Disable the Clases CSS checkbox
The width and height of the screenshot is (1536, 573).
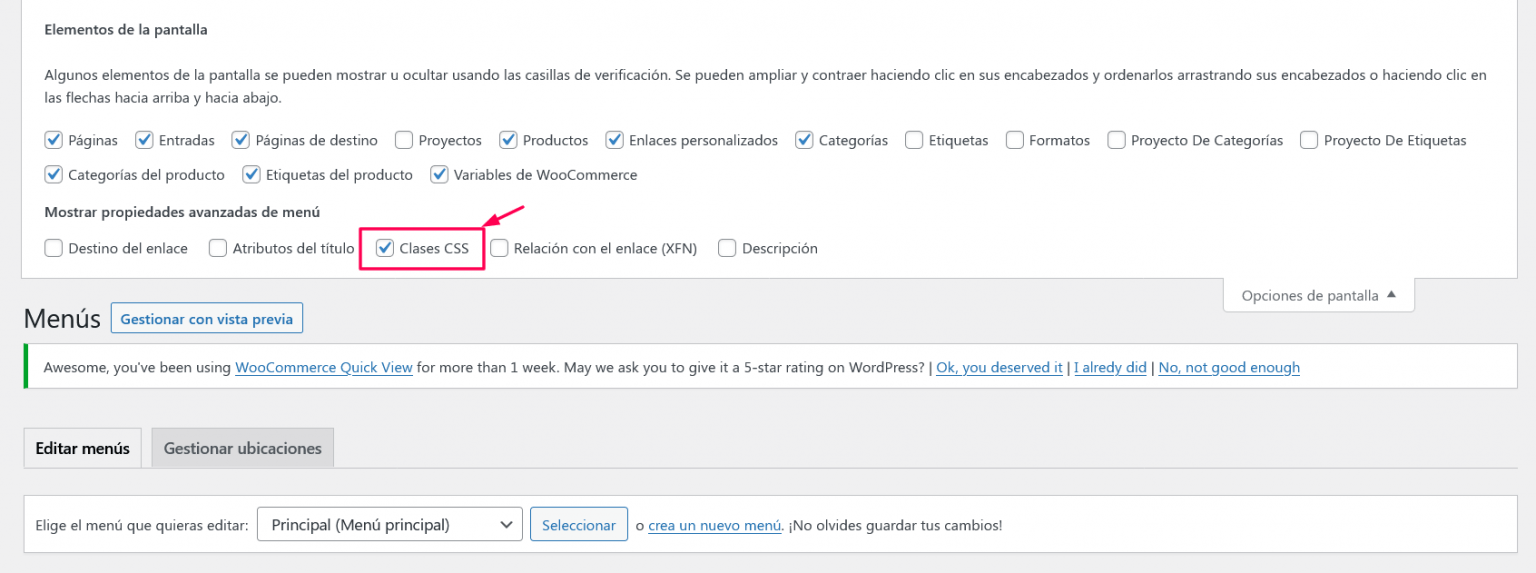(x=385, y=248)
